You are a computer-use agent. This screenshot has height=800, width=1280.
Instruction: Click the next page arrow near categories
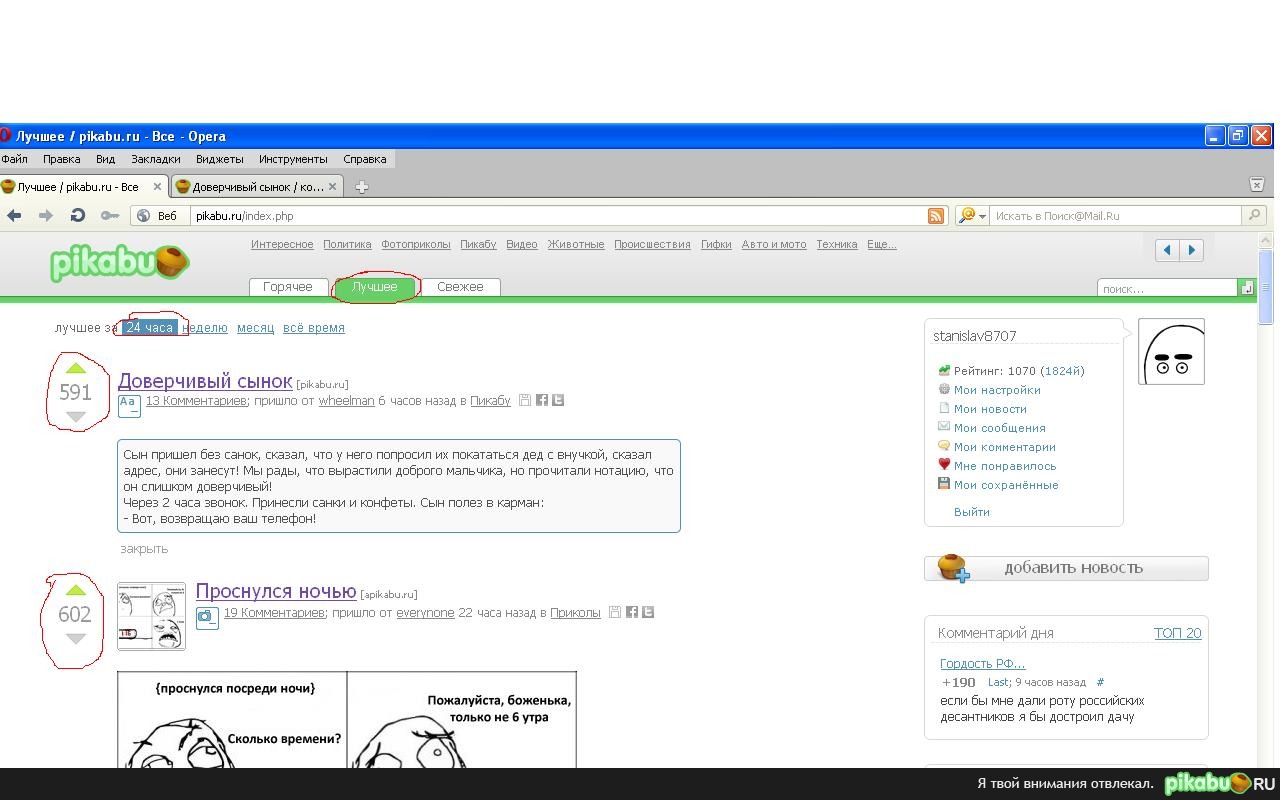coord(1191,250)
